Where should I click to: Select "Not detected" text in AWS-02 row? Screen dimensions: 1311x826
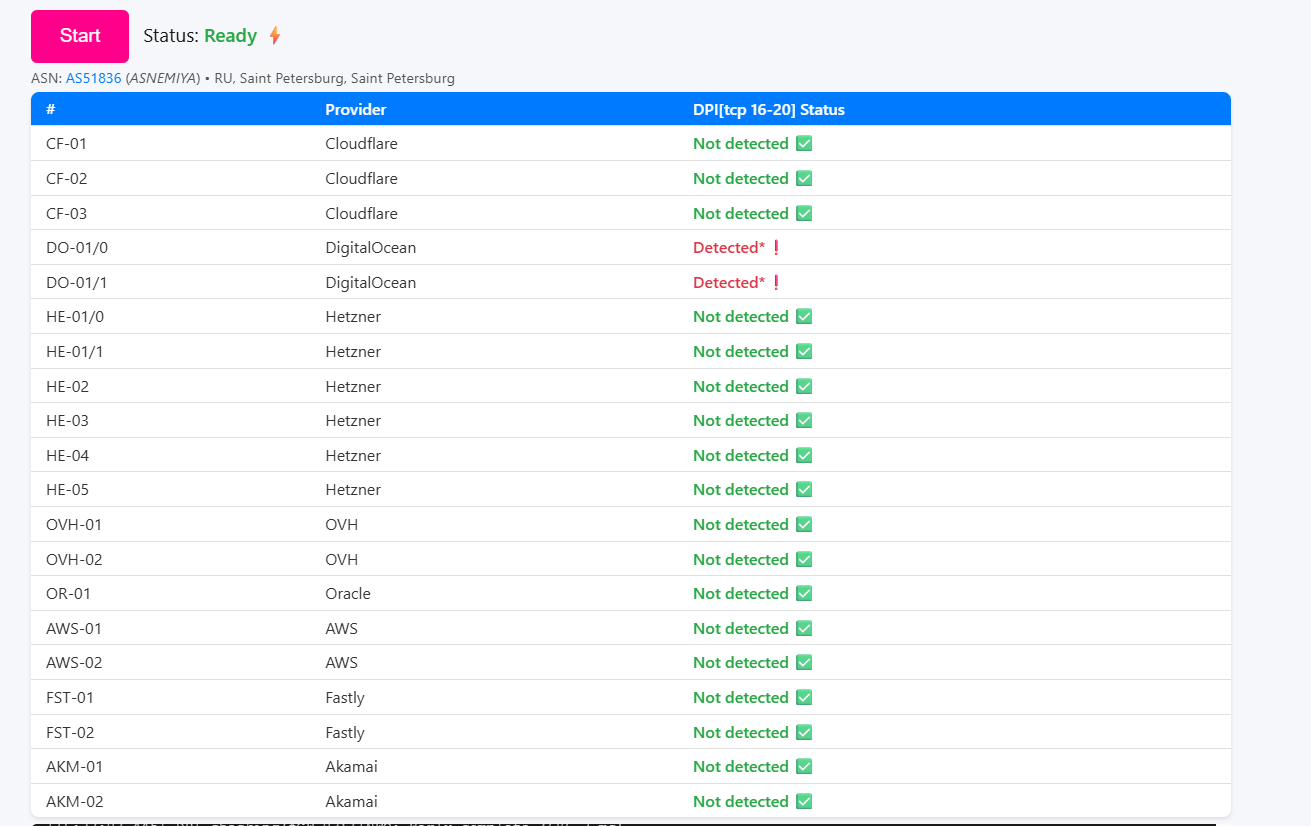(x=741, y=663)
